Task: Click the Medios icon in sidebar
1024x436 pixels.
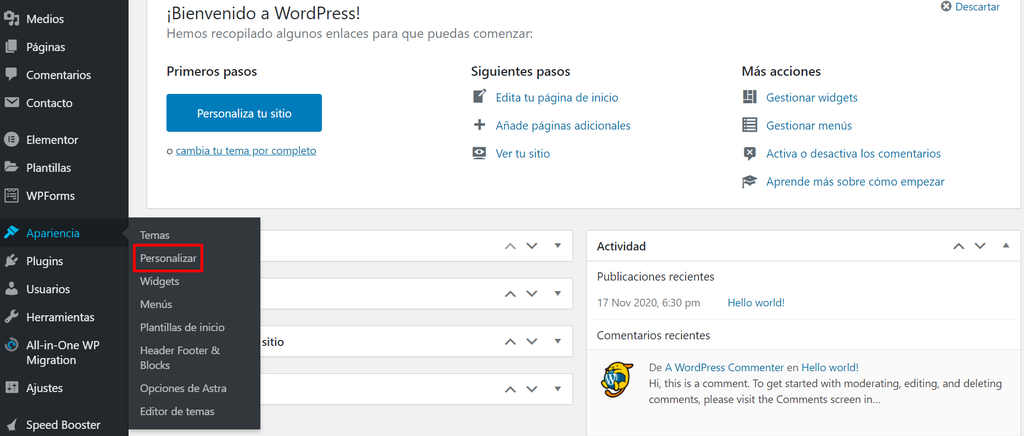Action: point(11,19)
